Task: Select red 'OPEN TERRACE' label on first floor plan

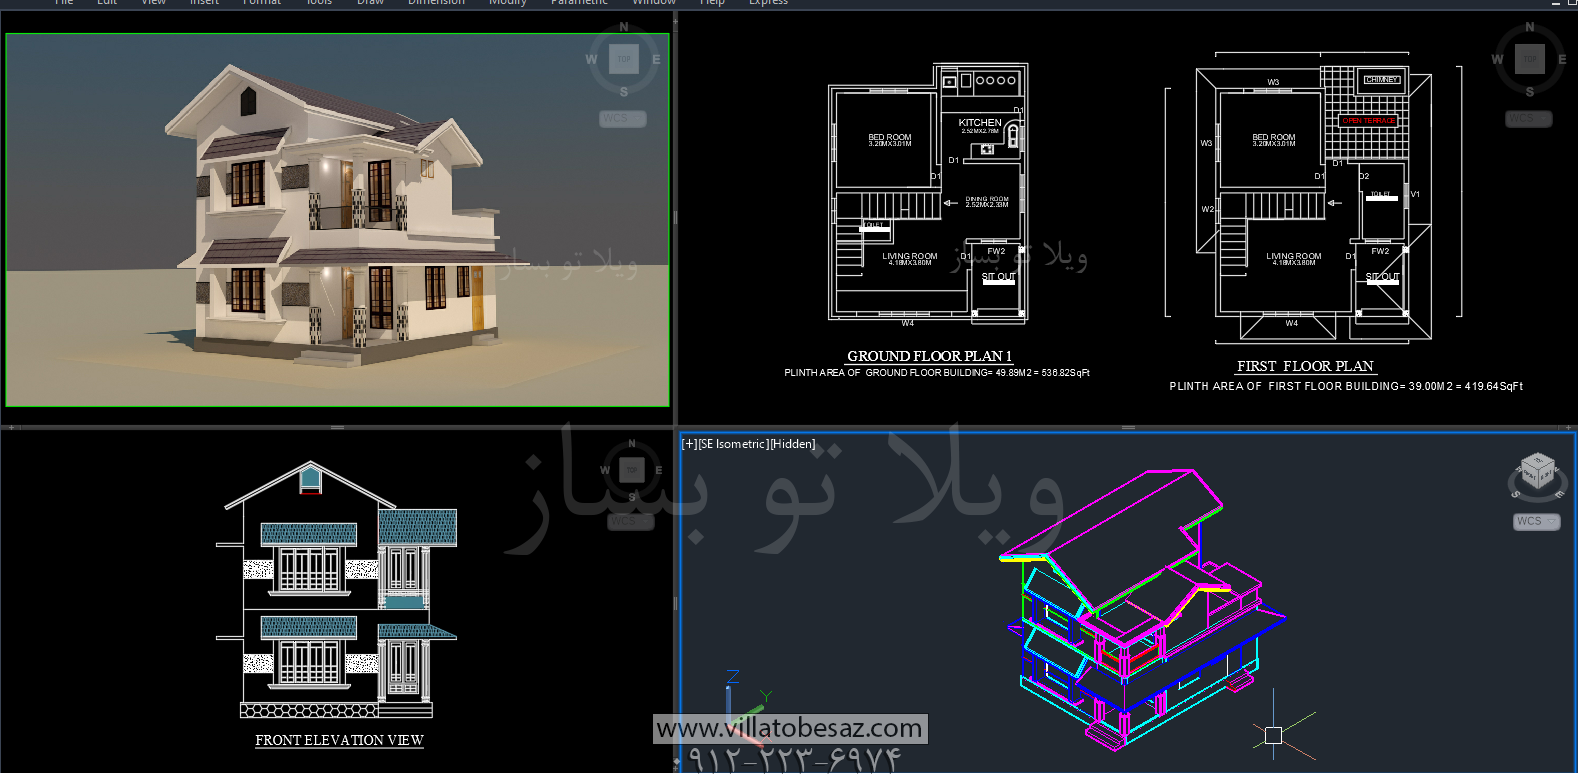Action: 1369,120
